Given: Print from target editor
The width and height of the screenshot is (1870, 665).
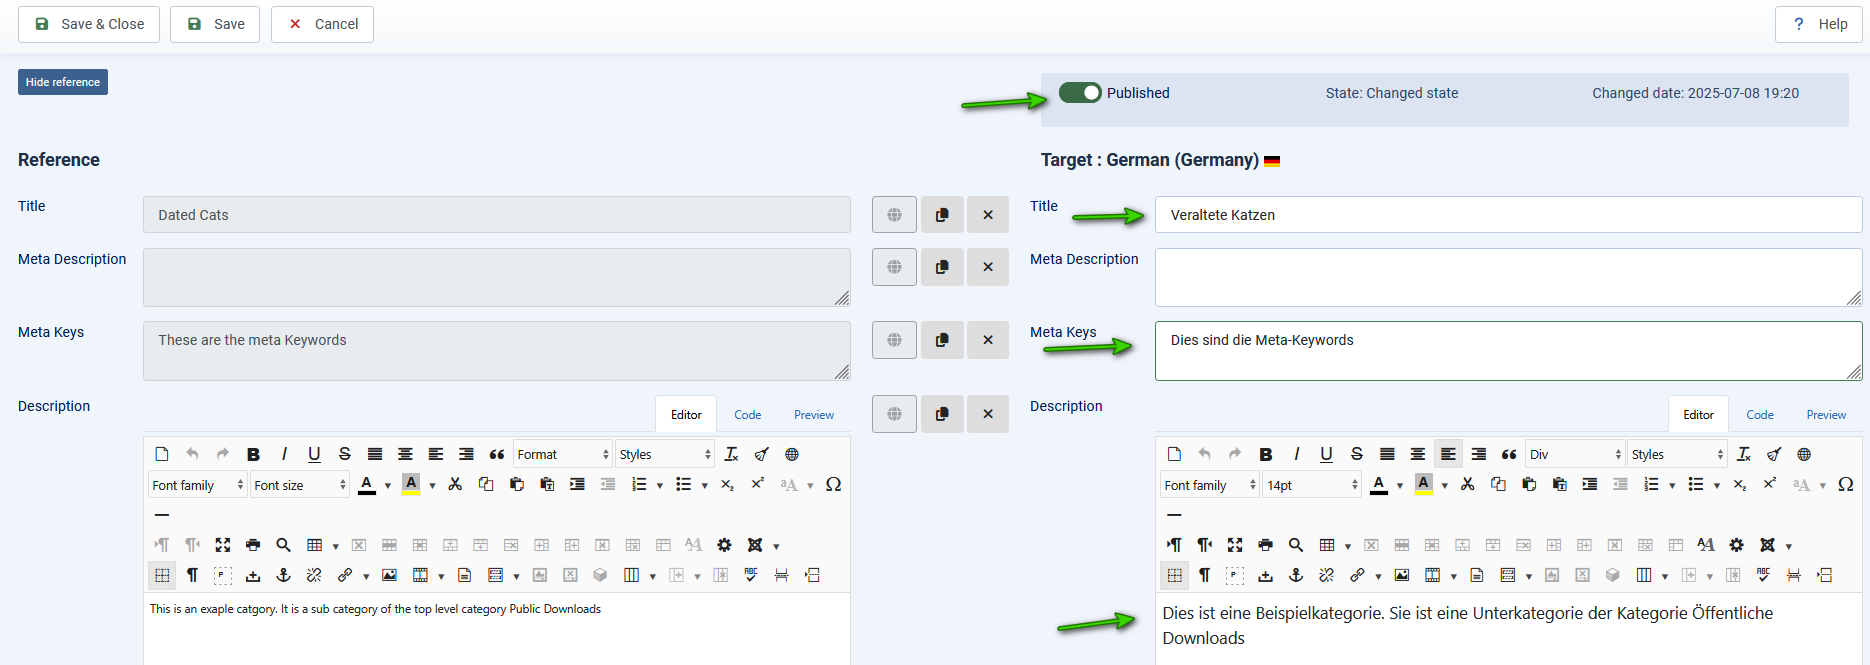Looking at the screenshot, I should pyautogui.click(x=1265, y=545).
